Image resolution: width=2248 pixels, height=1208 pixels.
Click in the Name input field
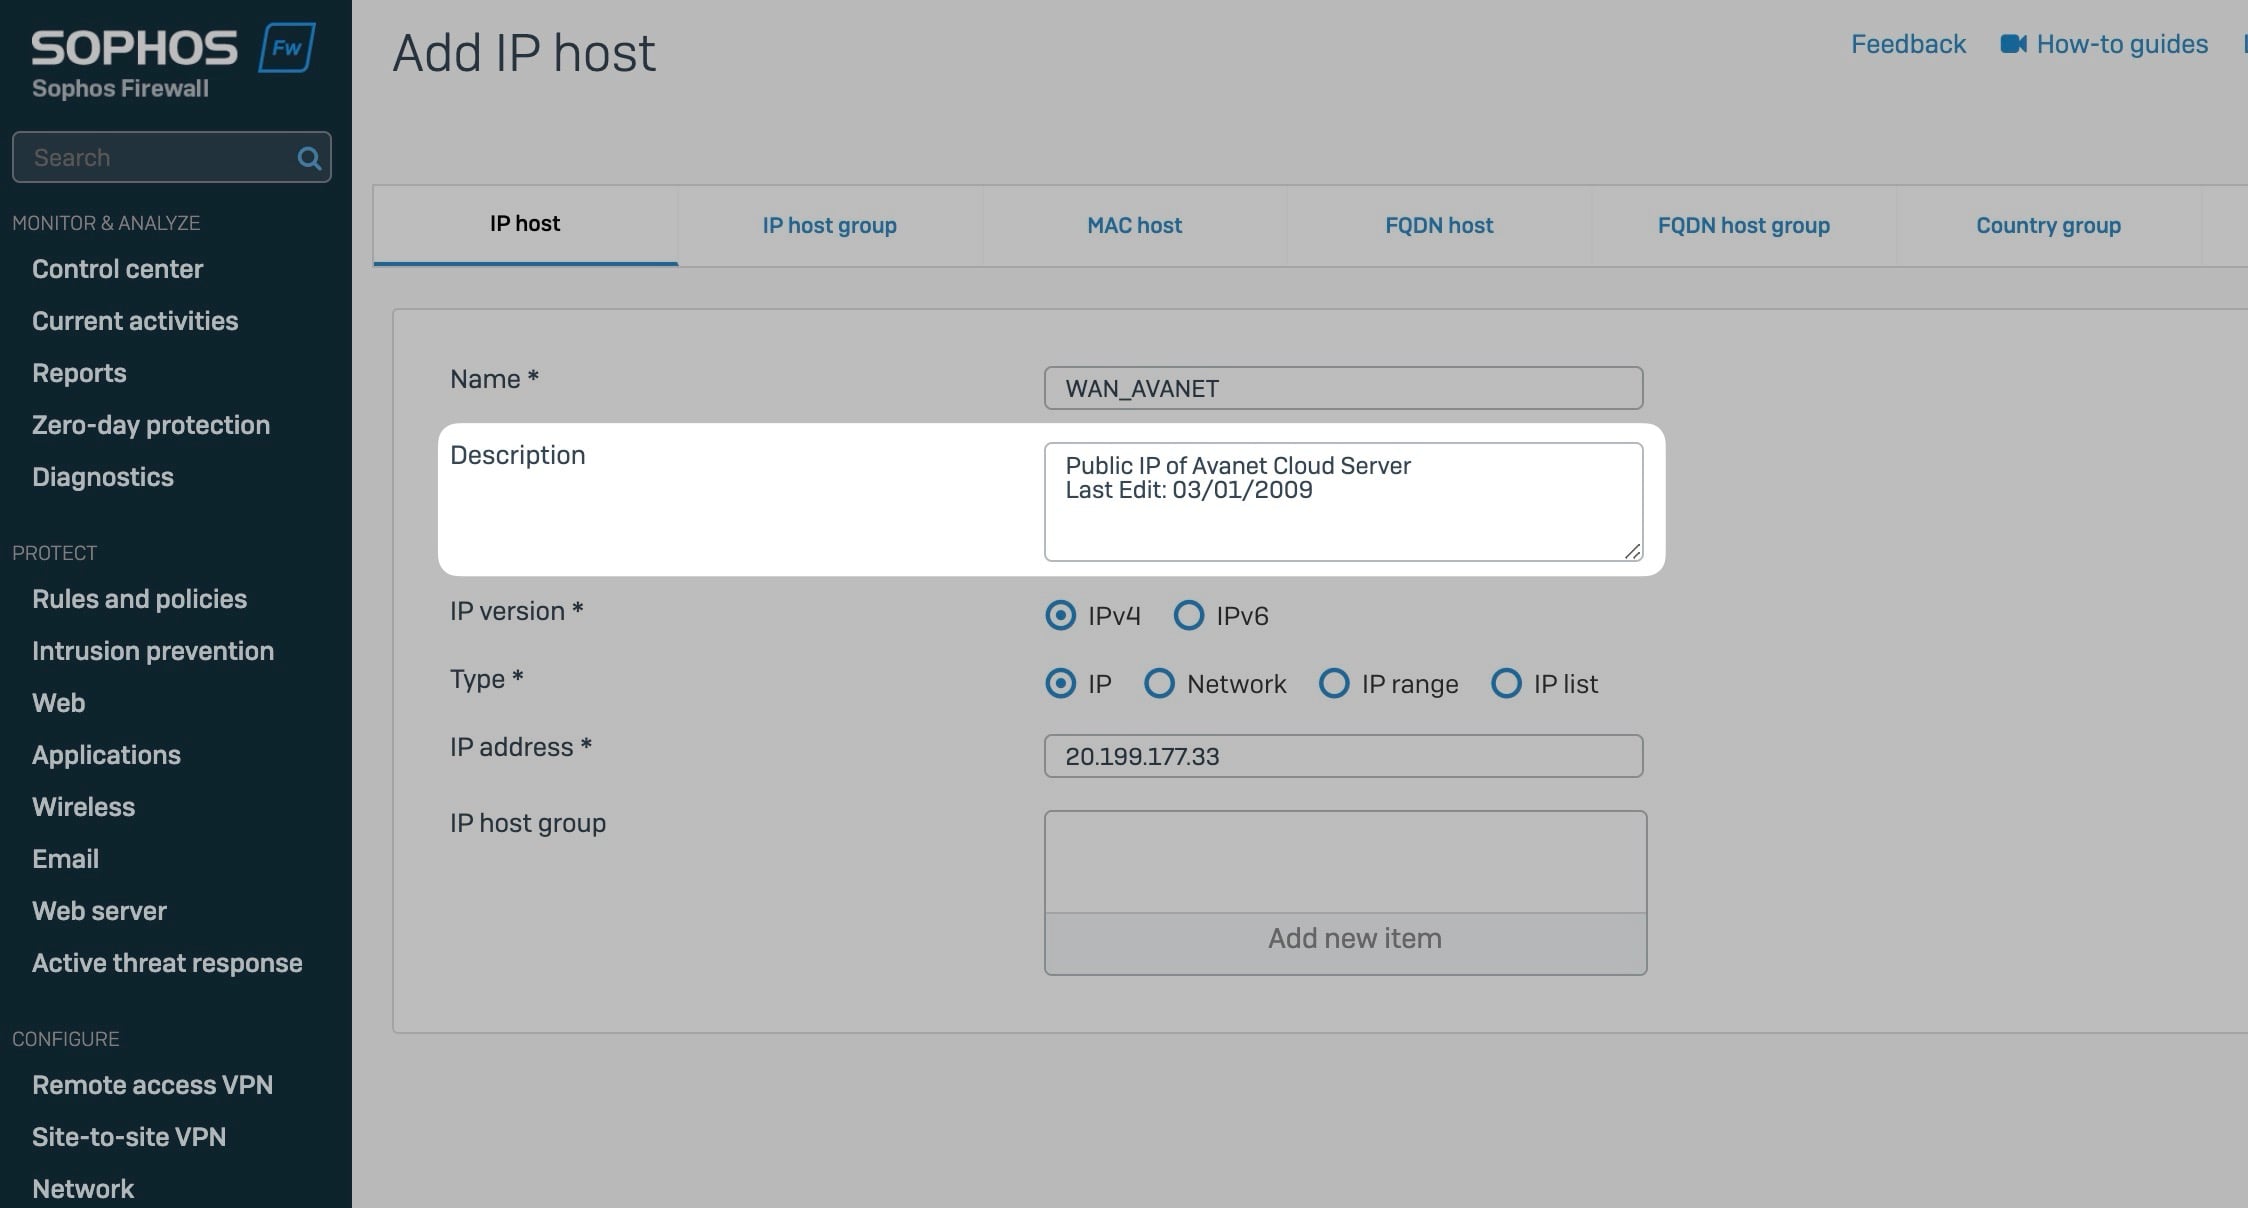[x=1342, y=388]
